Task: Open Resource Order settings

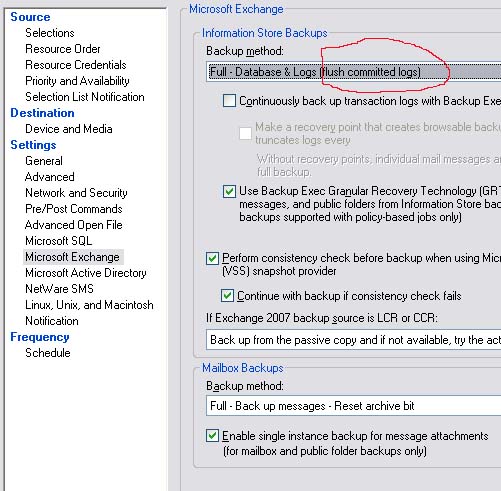Action: [63, 49]
